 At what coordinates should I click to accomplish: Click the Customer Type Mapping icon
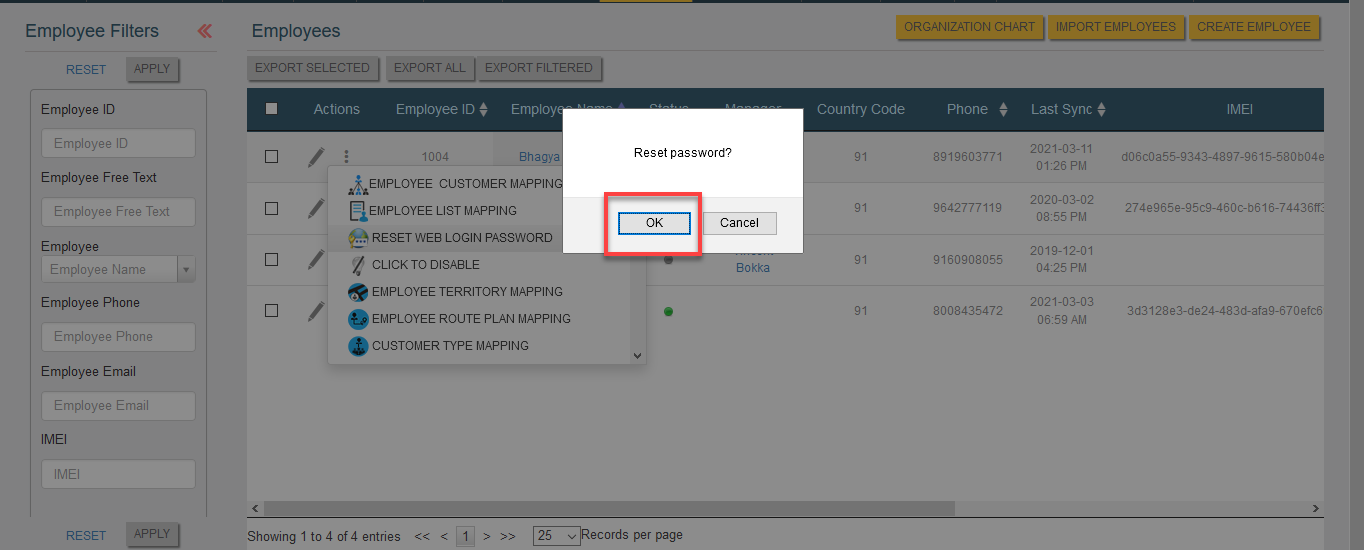point(358,346)
